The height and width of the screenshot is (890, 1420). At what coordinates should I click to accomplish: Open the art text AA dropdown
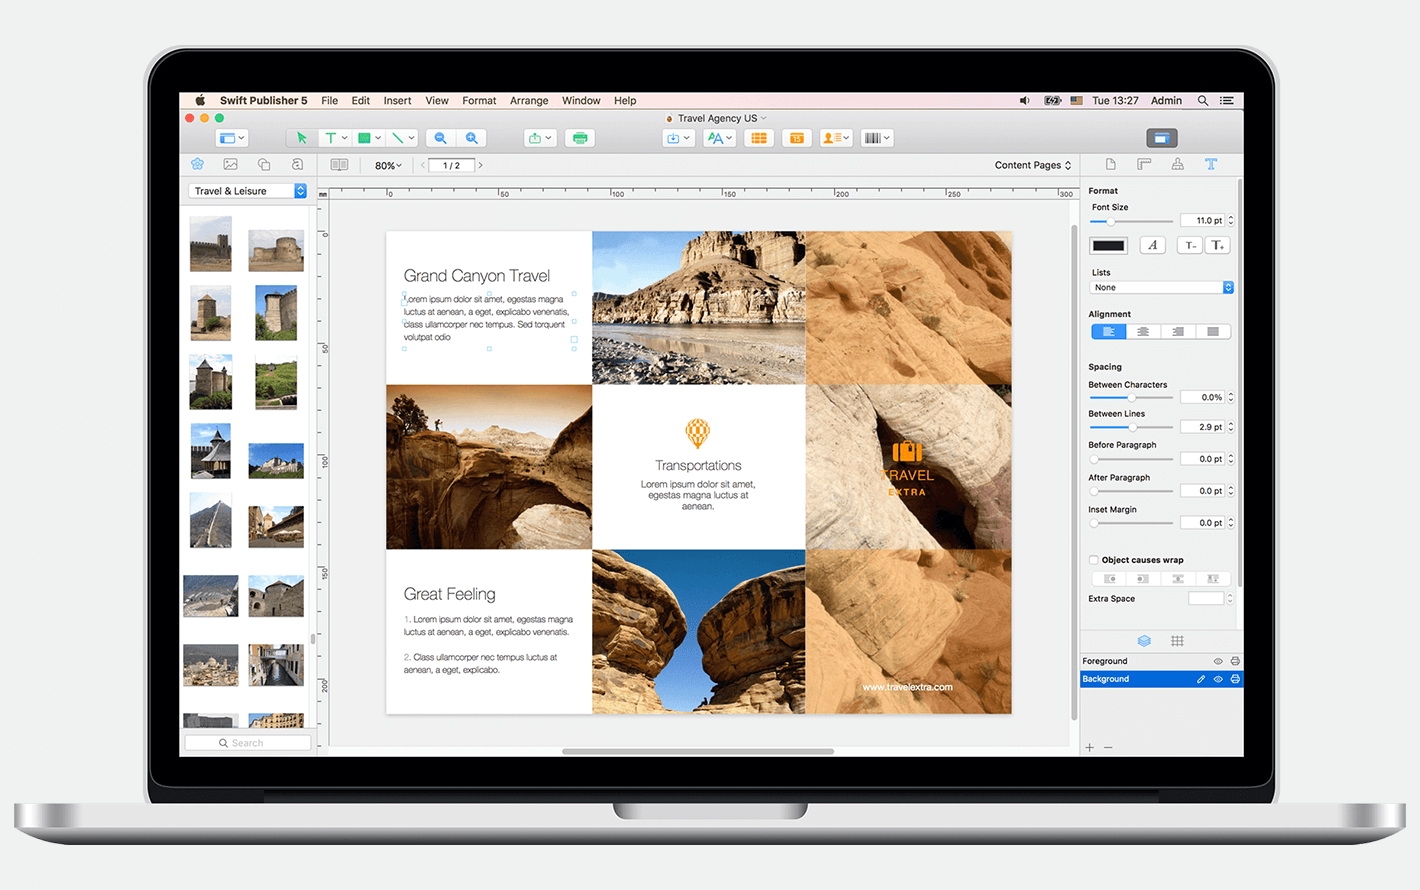(720, 138)
